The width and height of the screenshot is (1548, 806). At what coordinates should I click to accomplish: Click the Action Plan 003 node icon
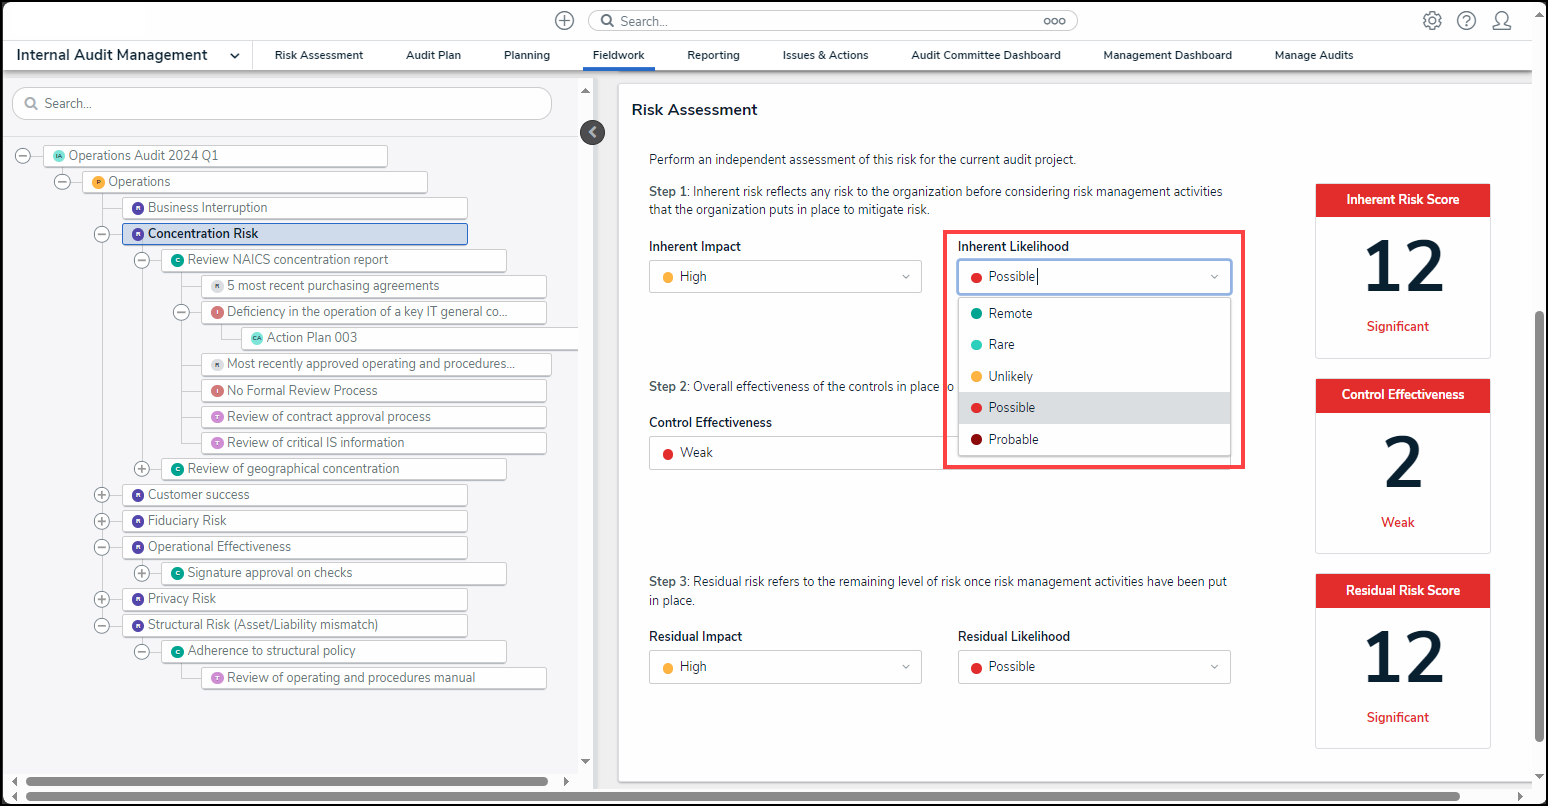click(257, 338)
